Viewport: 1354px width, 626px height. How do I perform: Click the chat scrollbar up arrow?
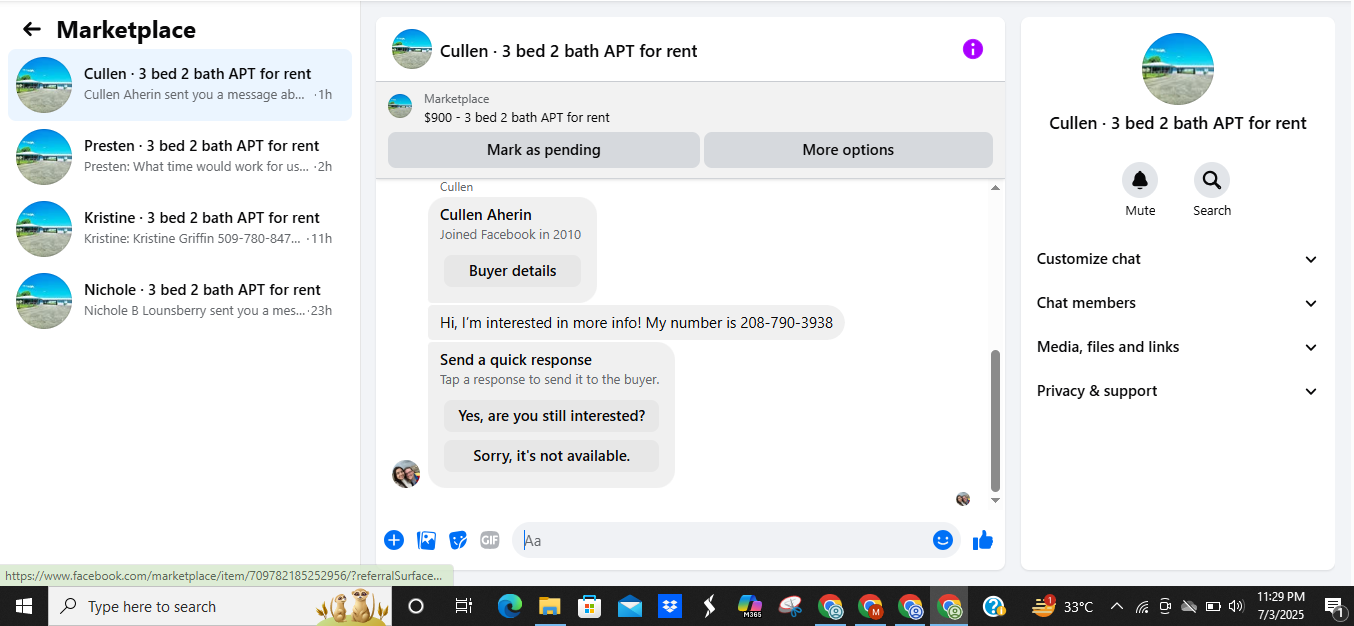coord(995,188)
